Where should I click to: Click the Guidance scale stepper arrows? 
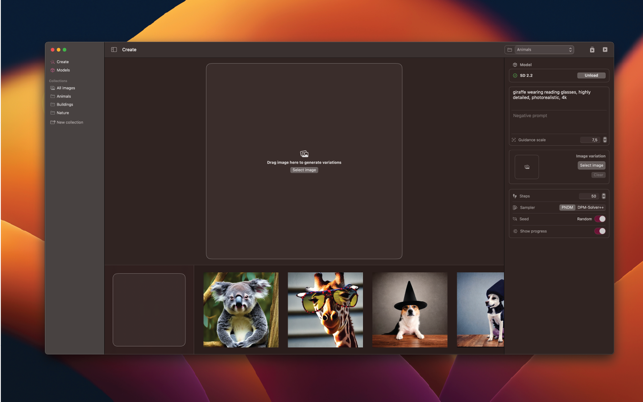605,140
